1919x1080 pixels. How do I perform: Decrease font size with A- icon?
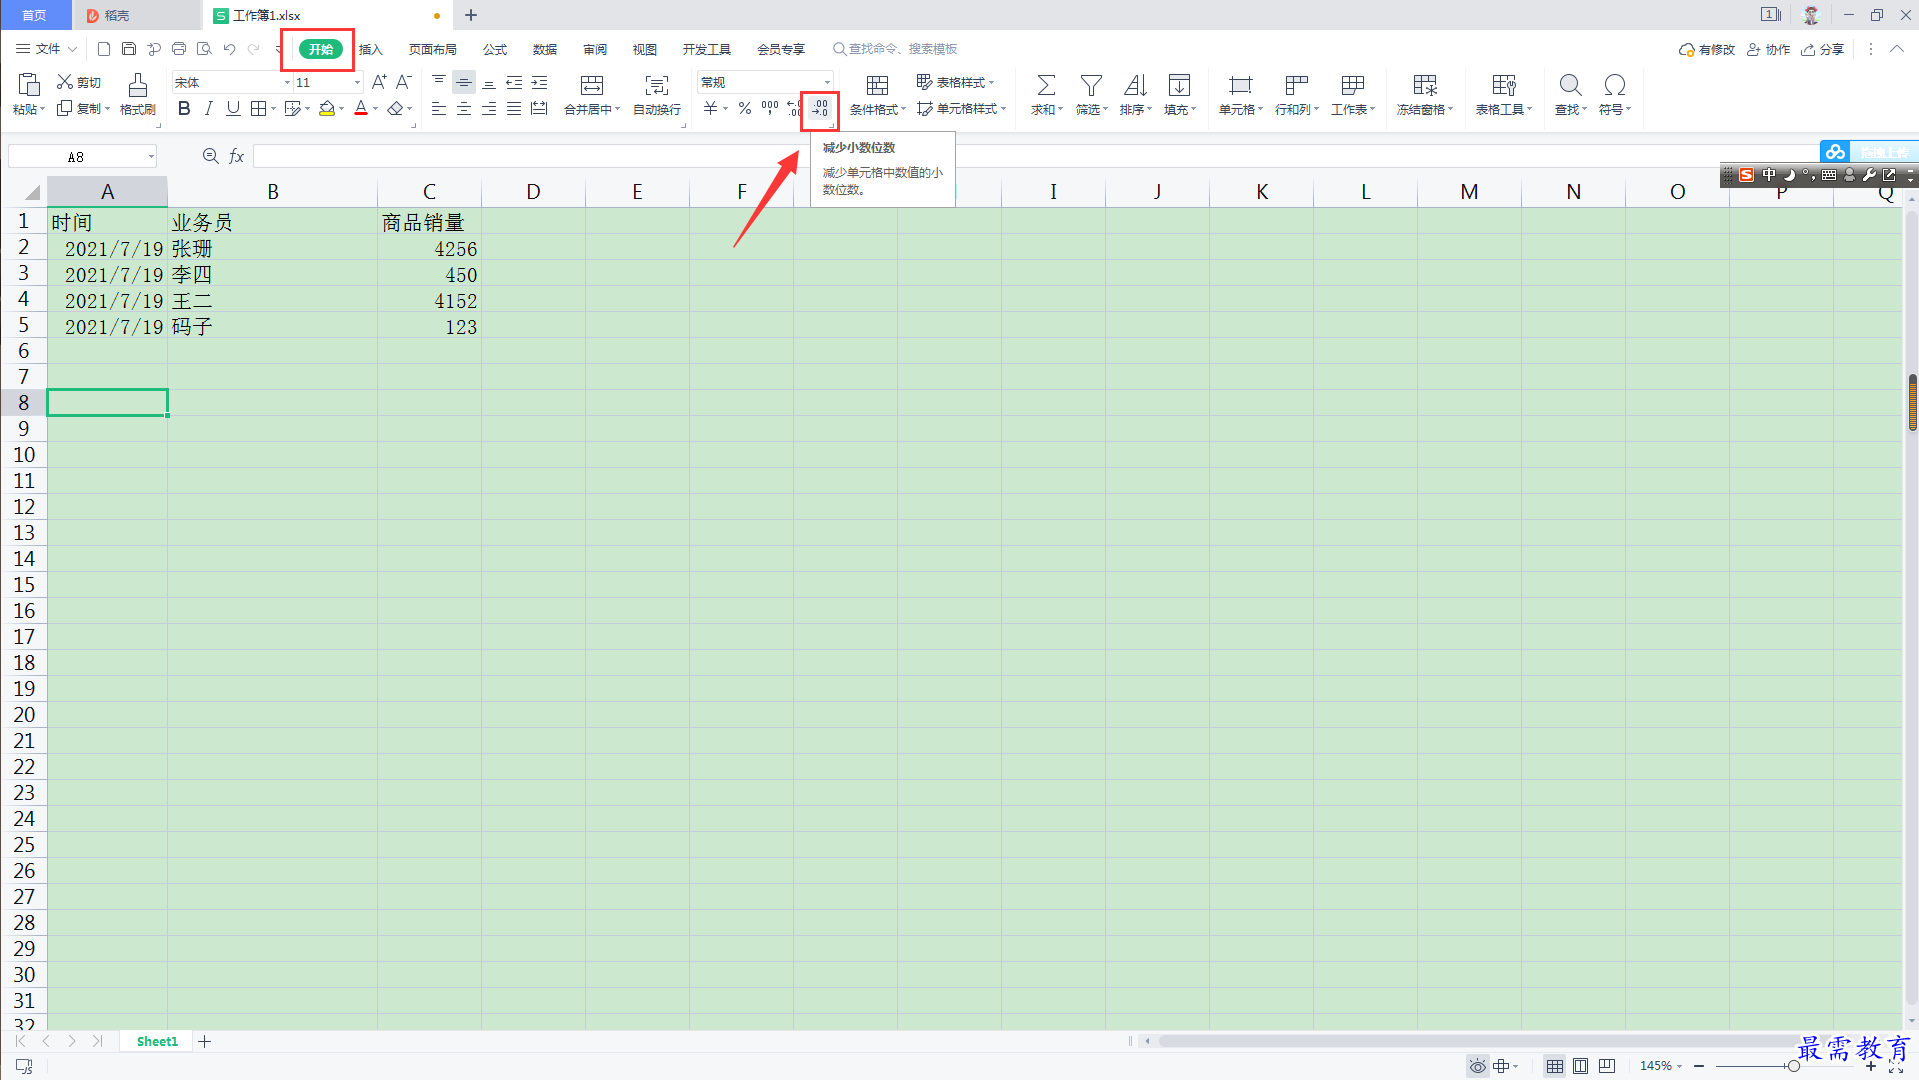click(404, 82)
